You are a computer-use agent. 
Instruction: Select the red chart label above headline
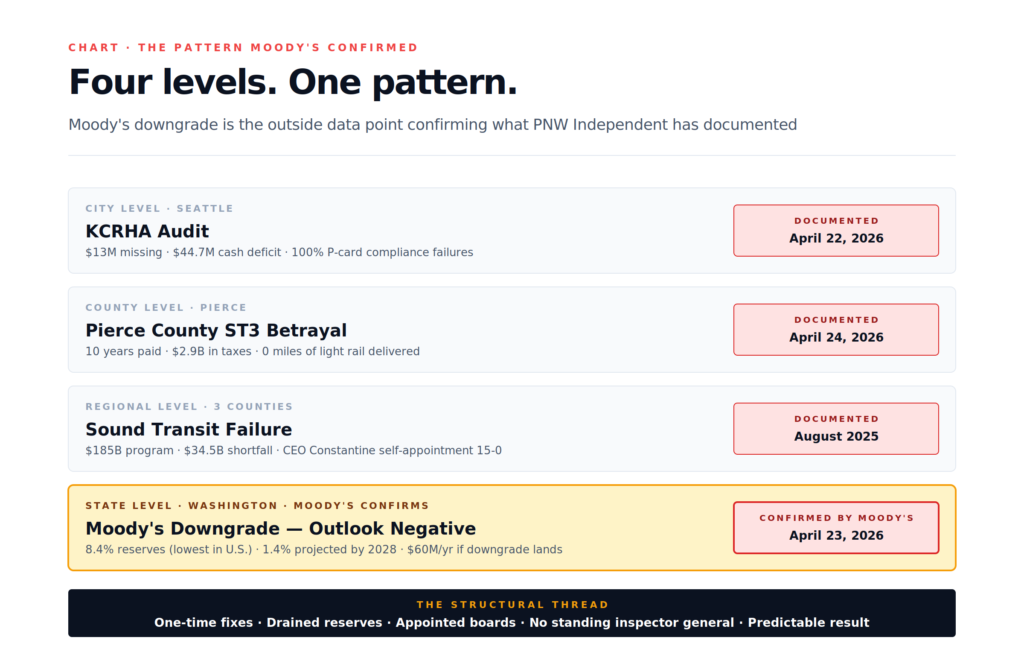[x=243, y=48]
